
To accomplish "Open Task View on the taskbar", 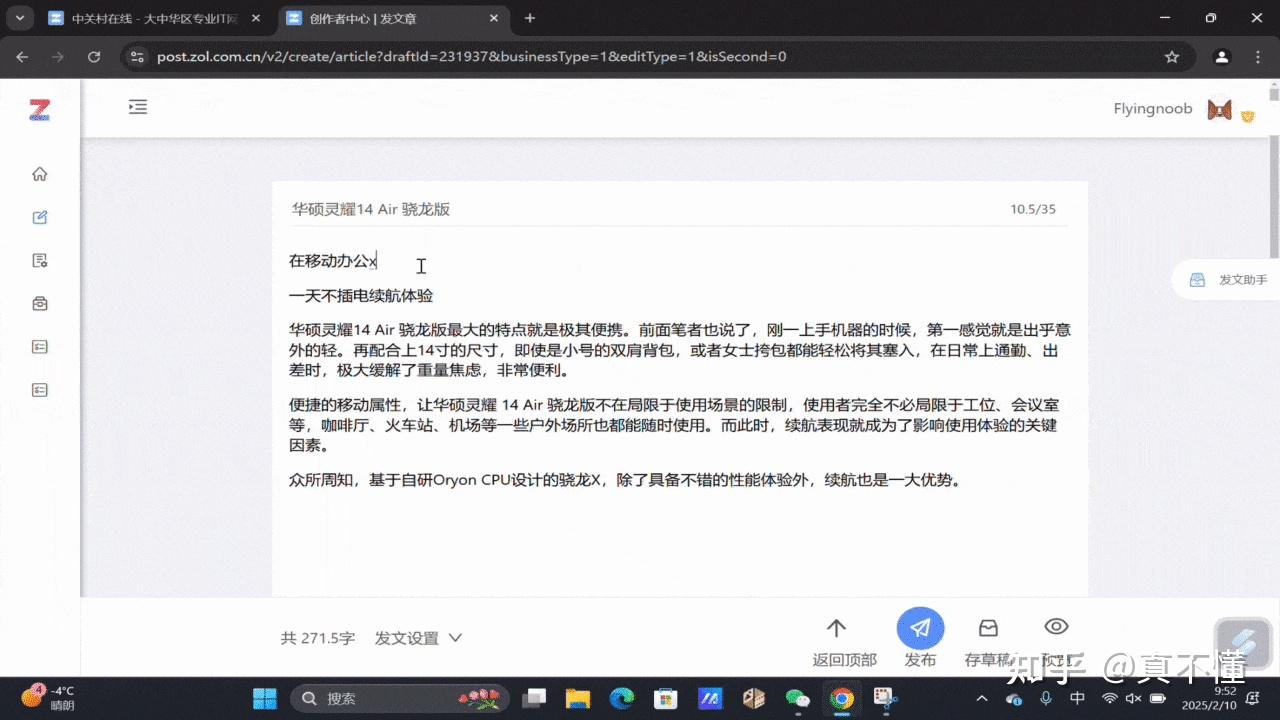I will (x=536, y=698).
